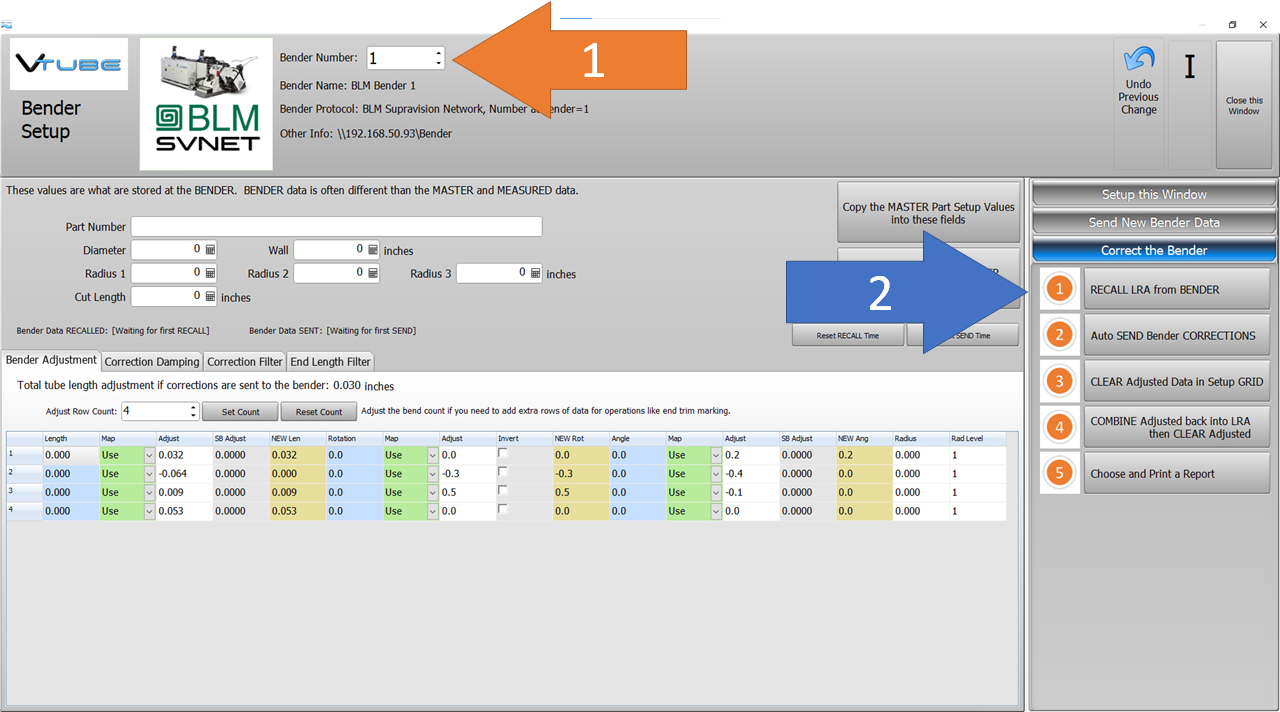Open calculator icon in Wall field

[373, 249]
